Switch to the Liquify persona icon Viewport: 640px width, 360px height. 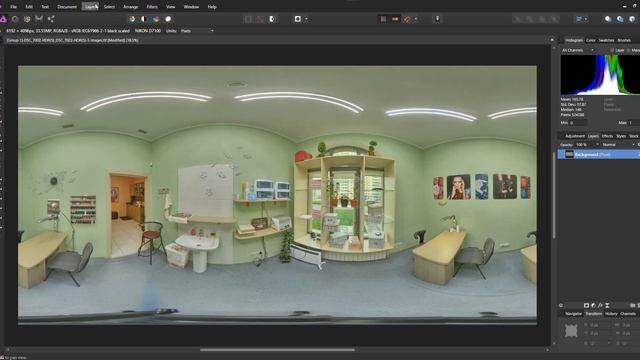[15, 19]
